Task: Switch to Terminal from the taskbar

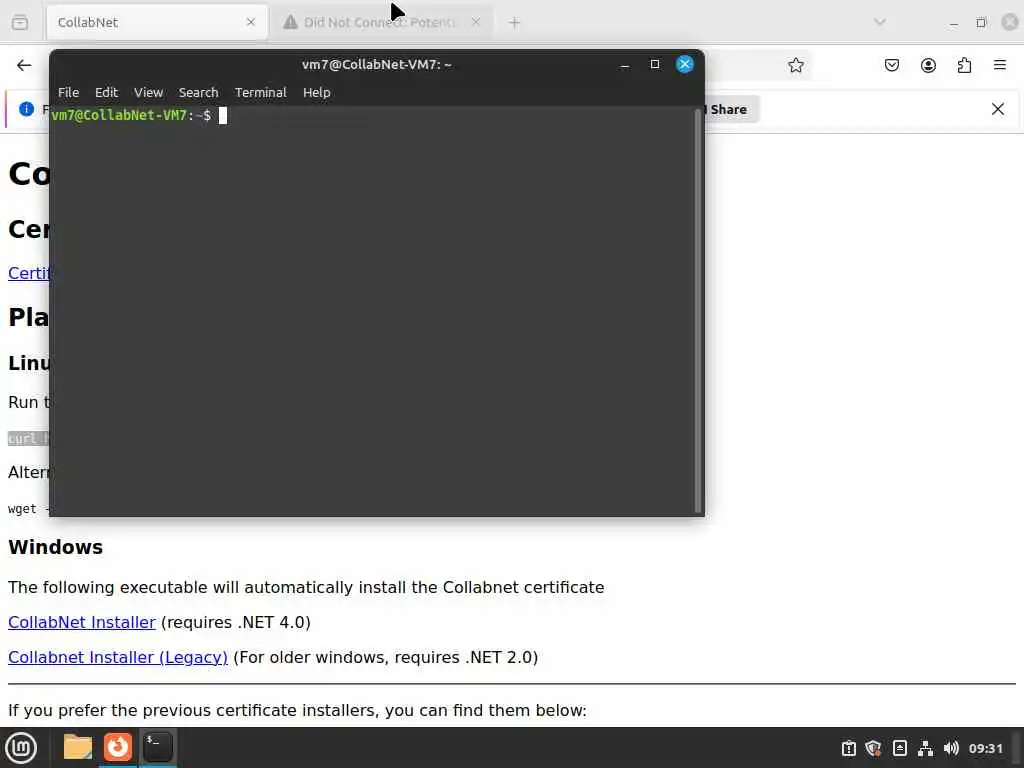Action: (157, 747)
